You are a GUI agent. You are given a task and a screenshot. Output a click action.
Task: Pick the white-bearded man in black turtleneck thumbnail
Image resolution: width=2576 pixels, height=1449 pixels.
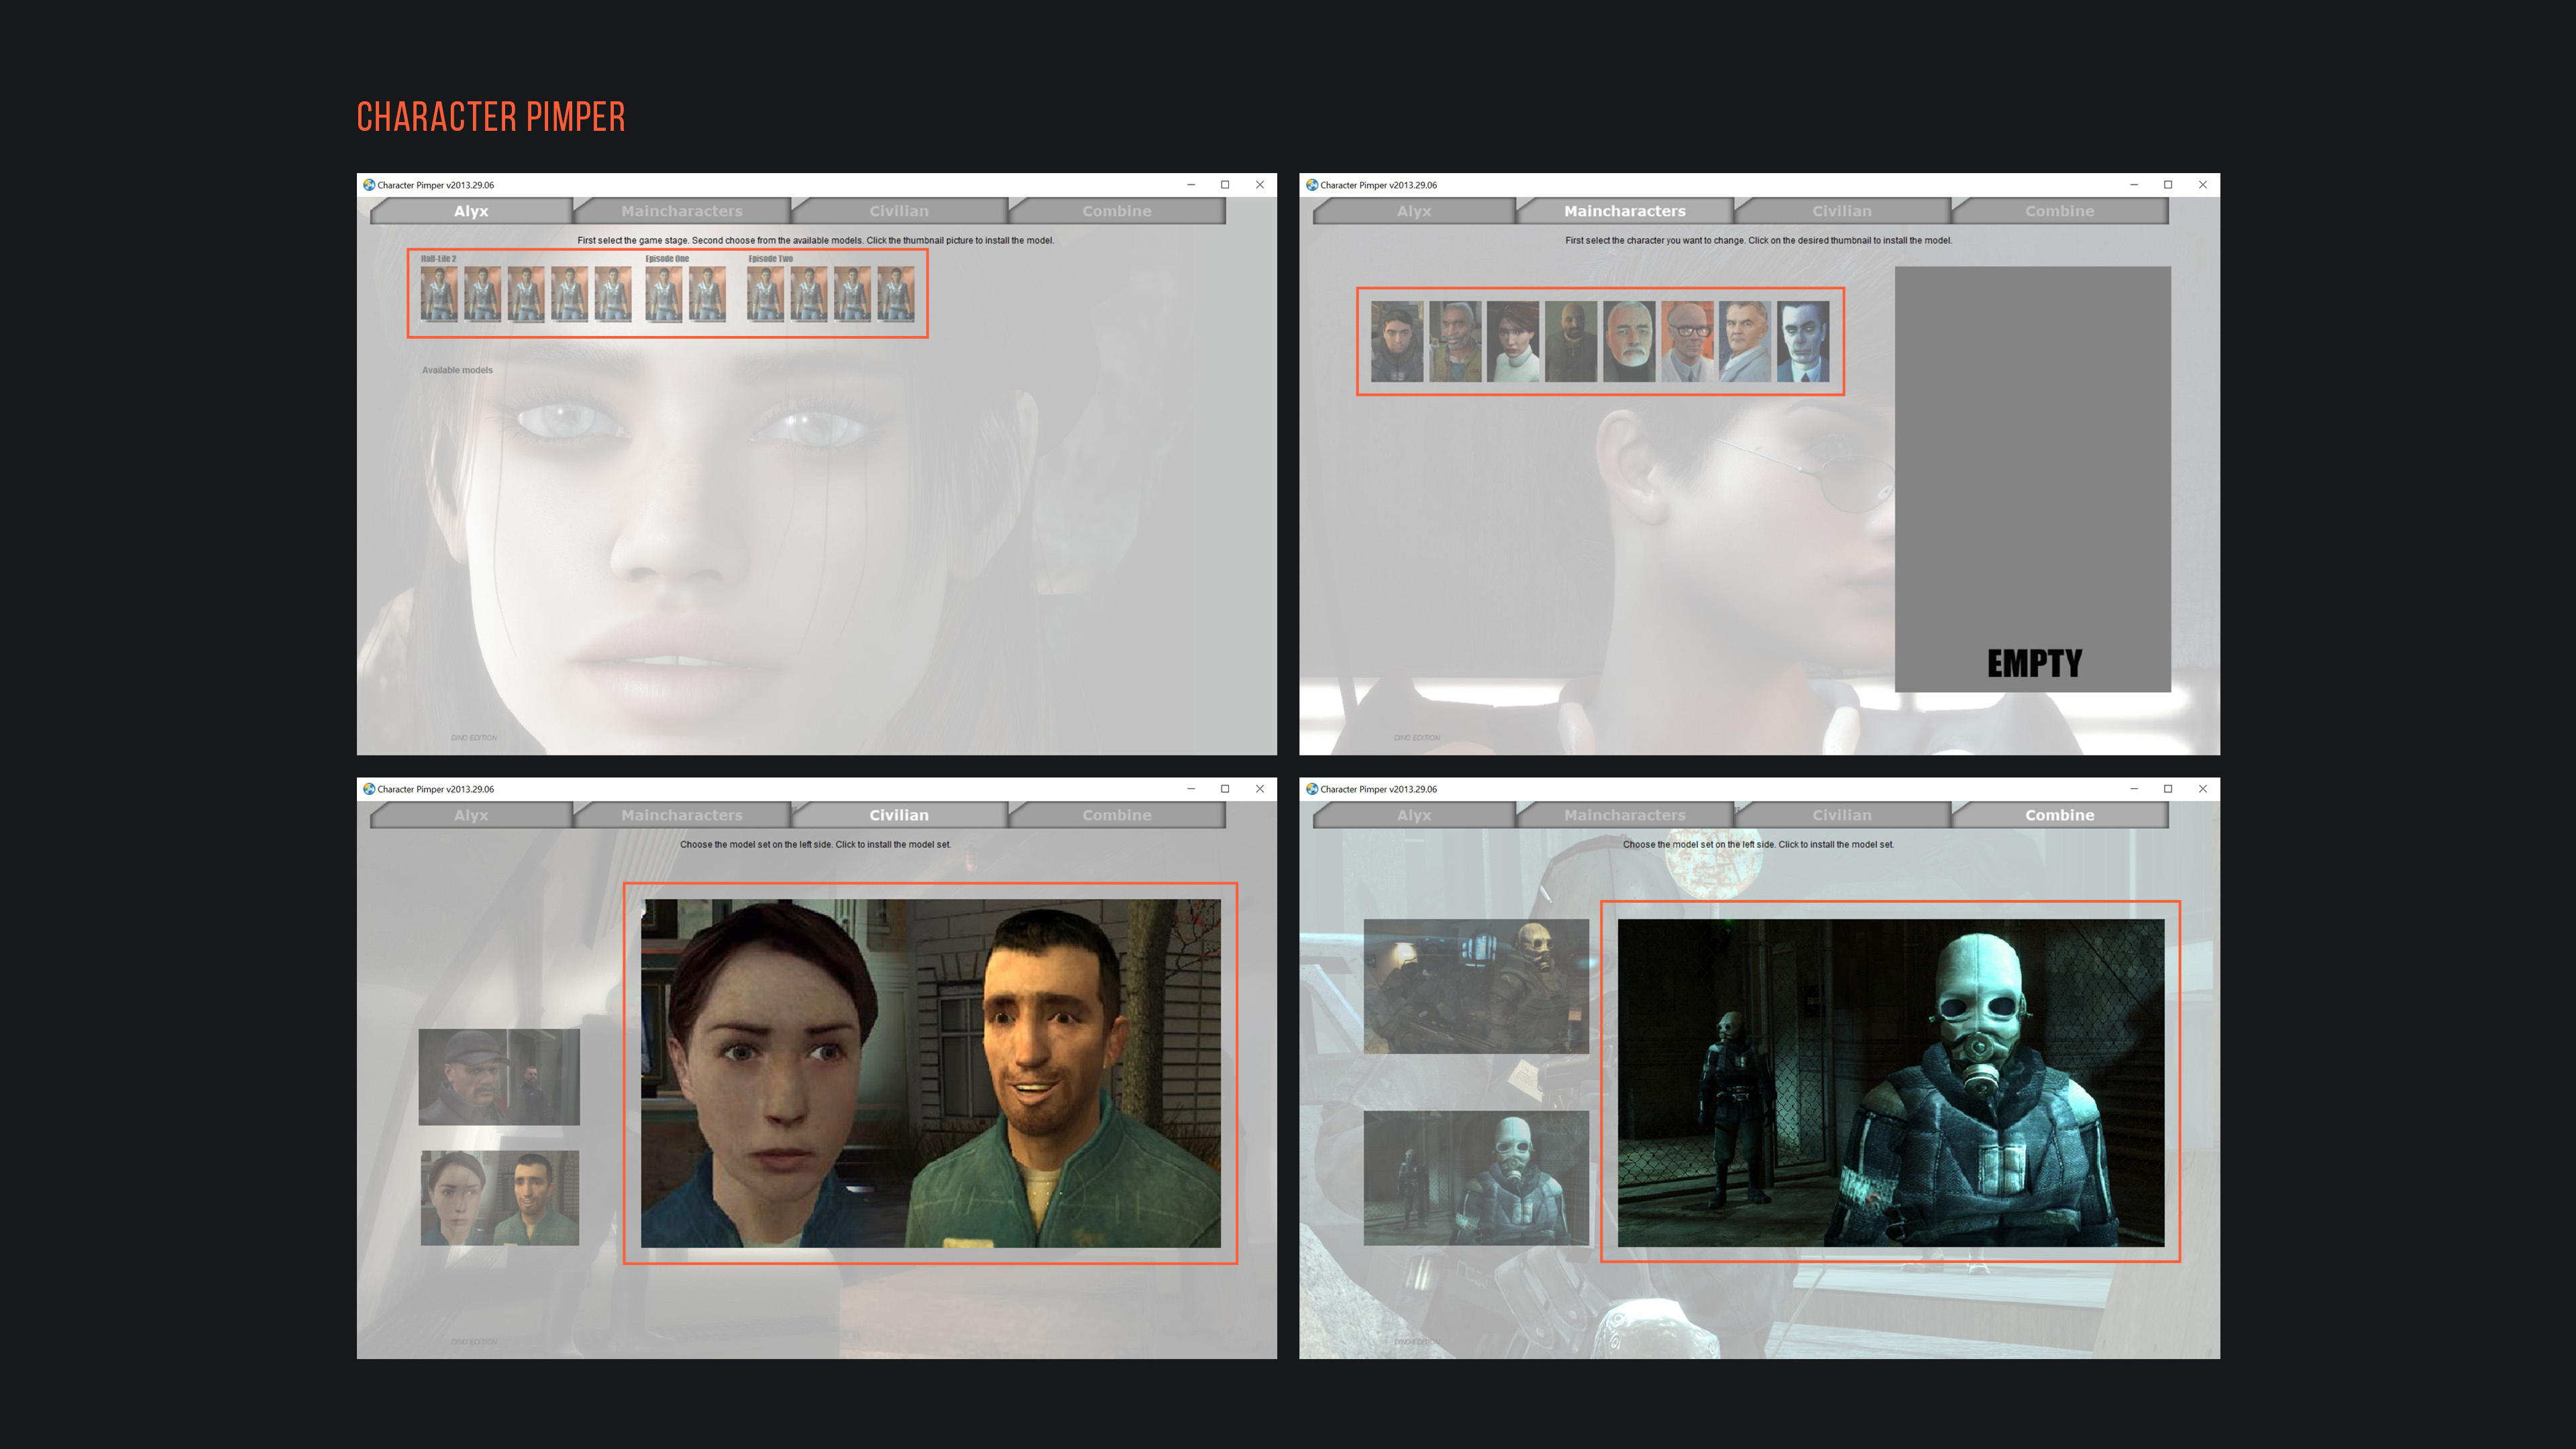pyautogui.click(x=1629, y=342)
